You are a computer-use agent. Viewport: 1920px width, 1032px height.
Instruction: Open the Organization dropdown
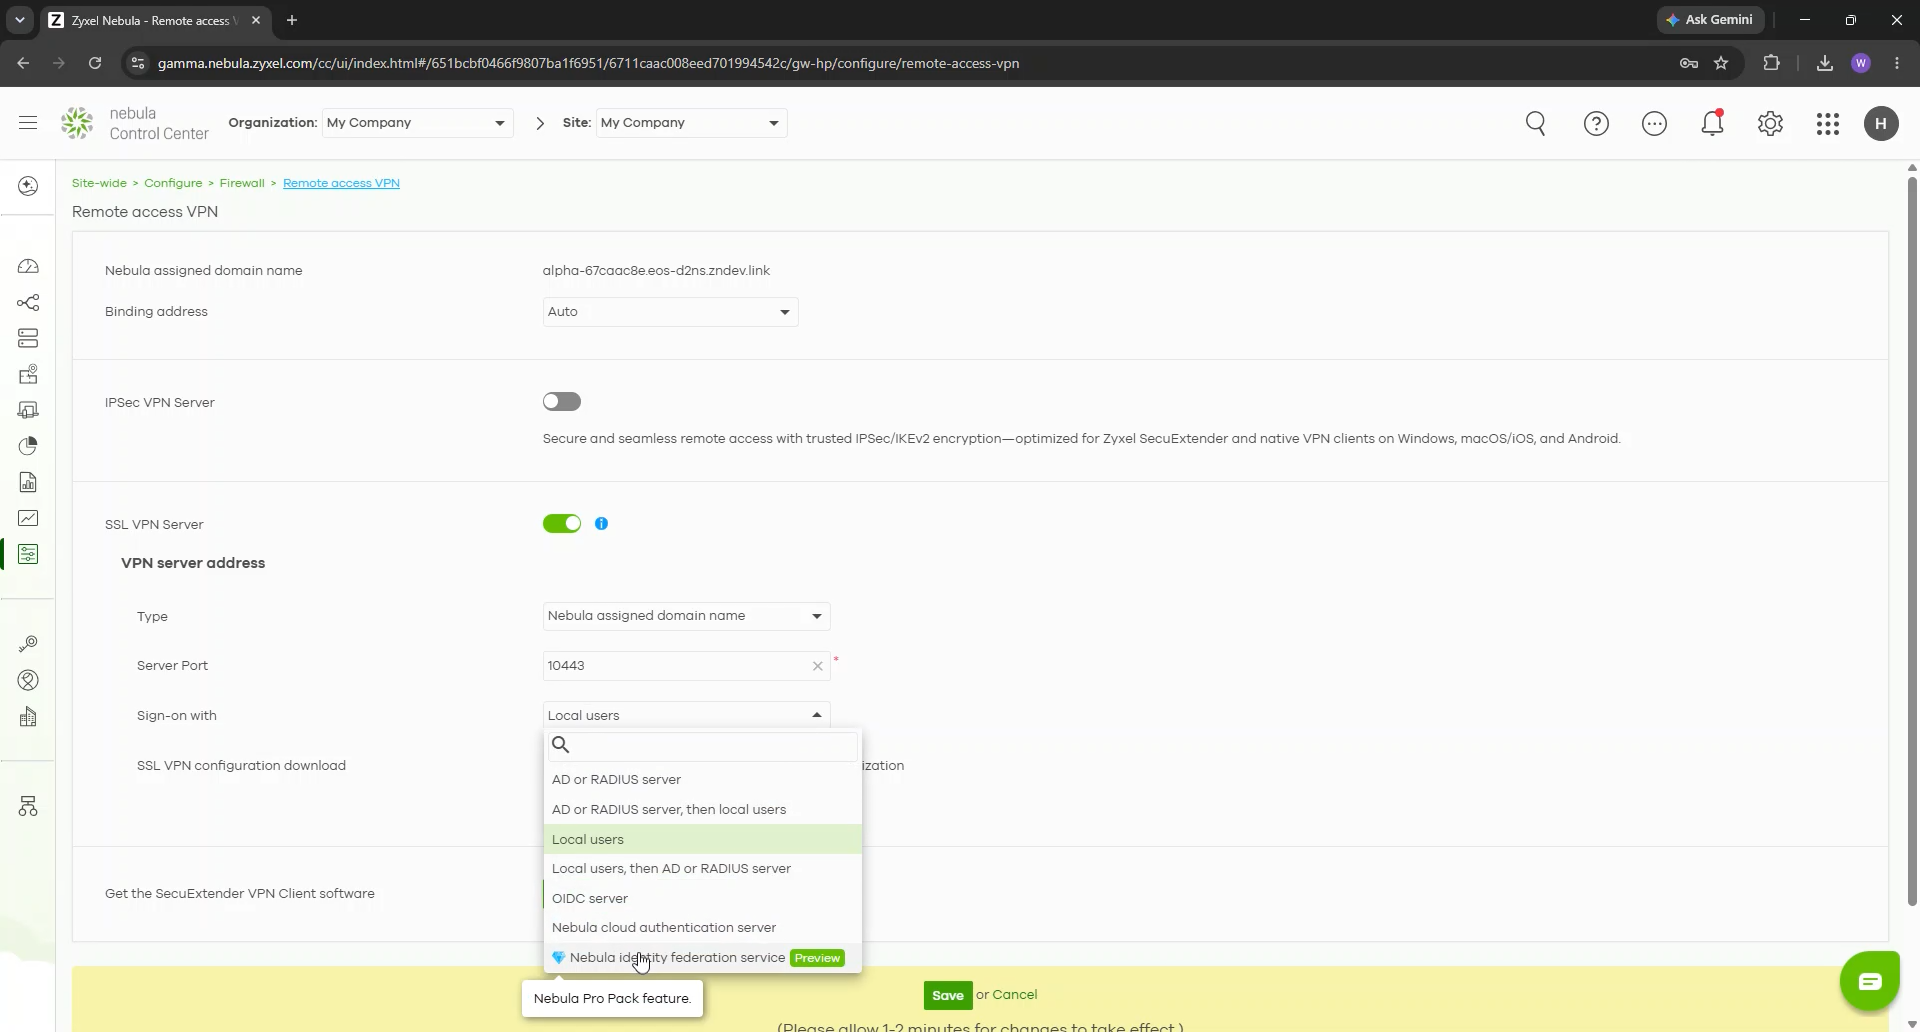(417, 123)
